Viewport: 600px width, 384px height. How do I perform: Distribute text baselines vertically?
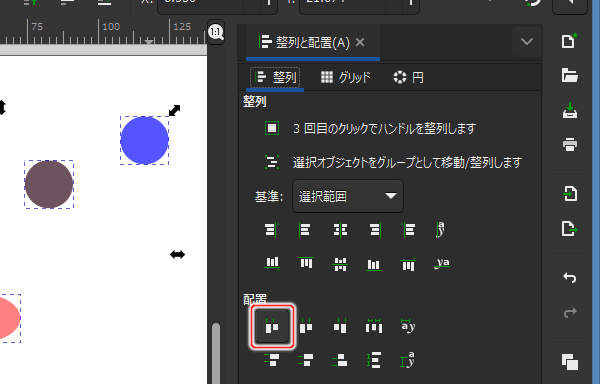408,360
